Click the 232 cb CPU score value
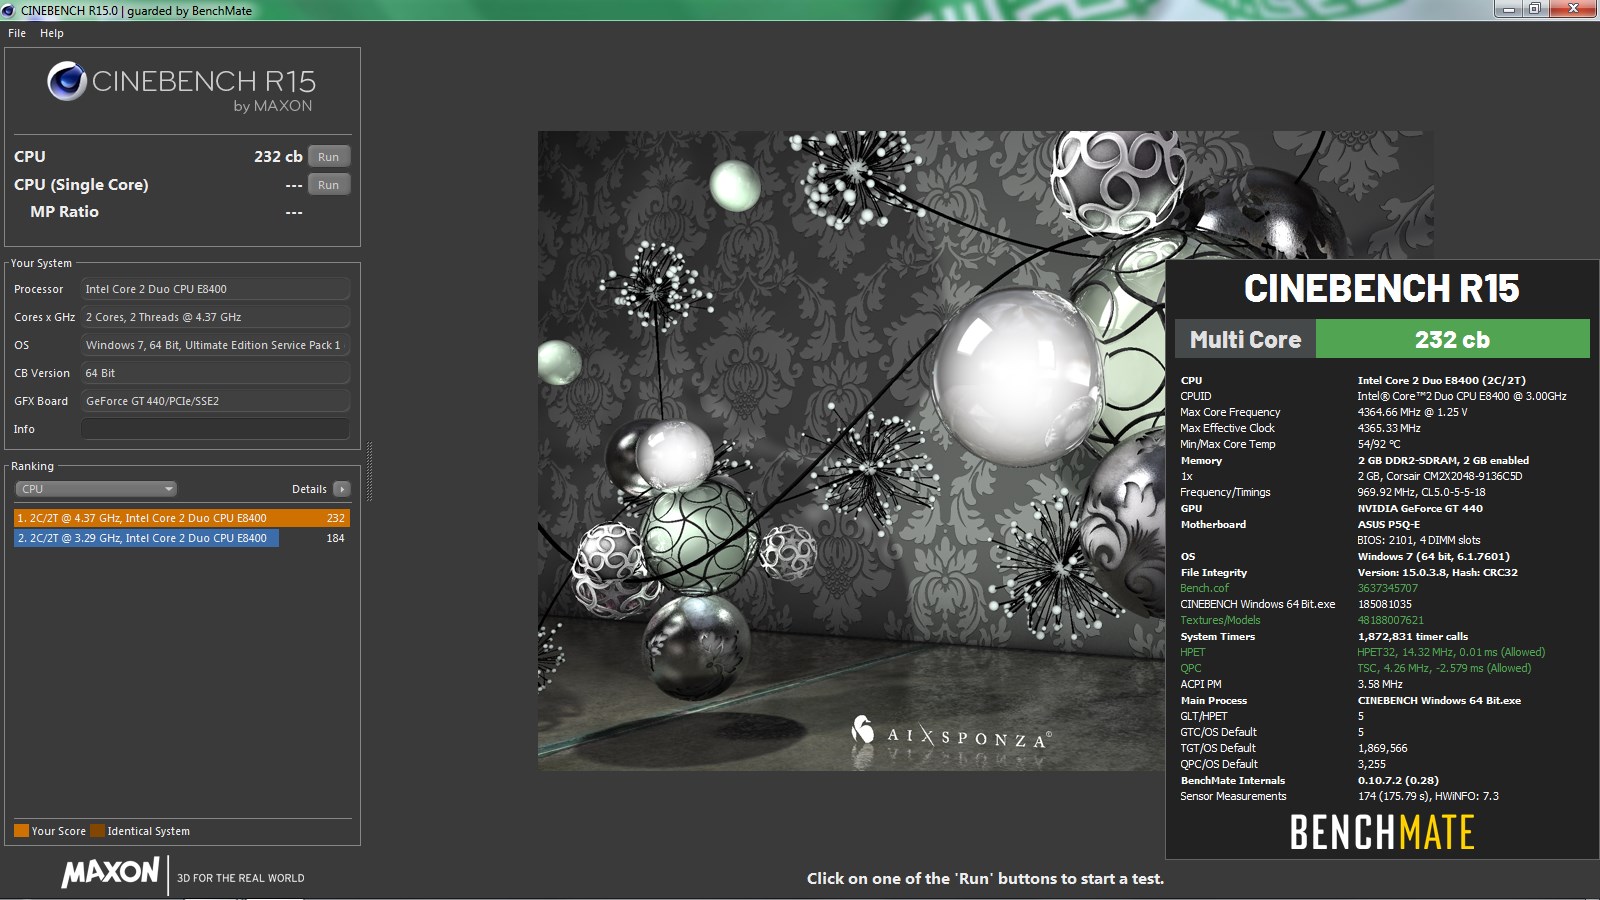 [x=278, y=157]
